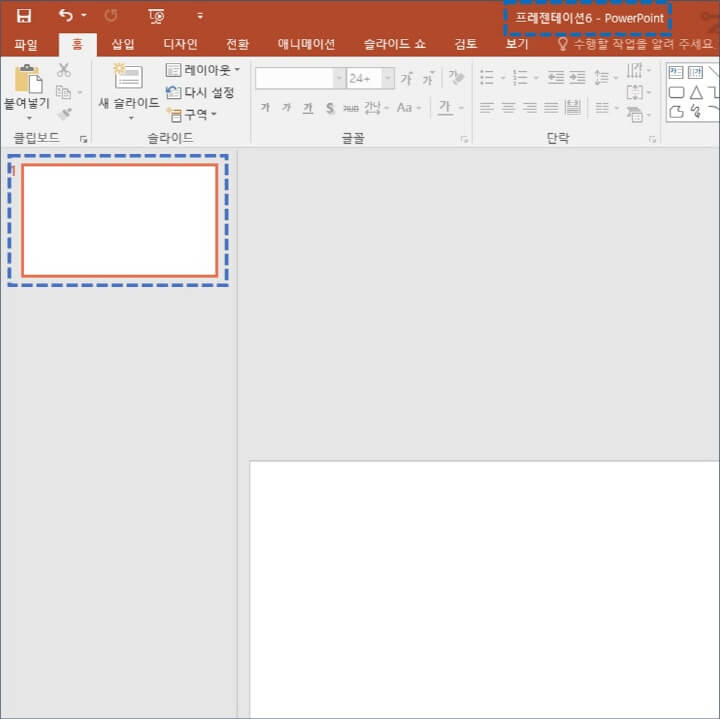This screenshot has height=719, width=720.
Task: Open the 파일 tab
Action: click(x=26, y=45)
